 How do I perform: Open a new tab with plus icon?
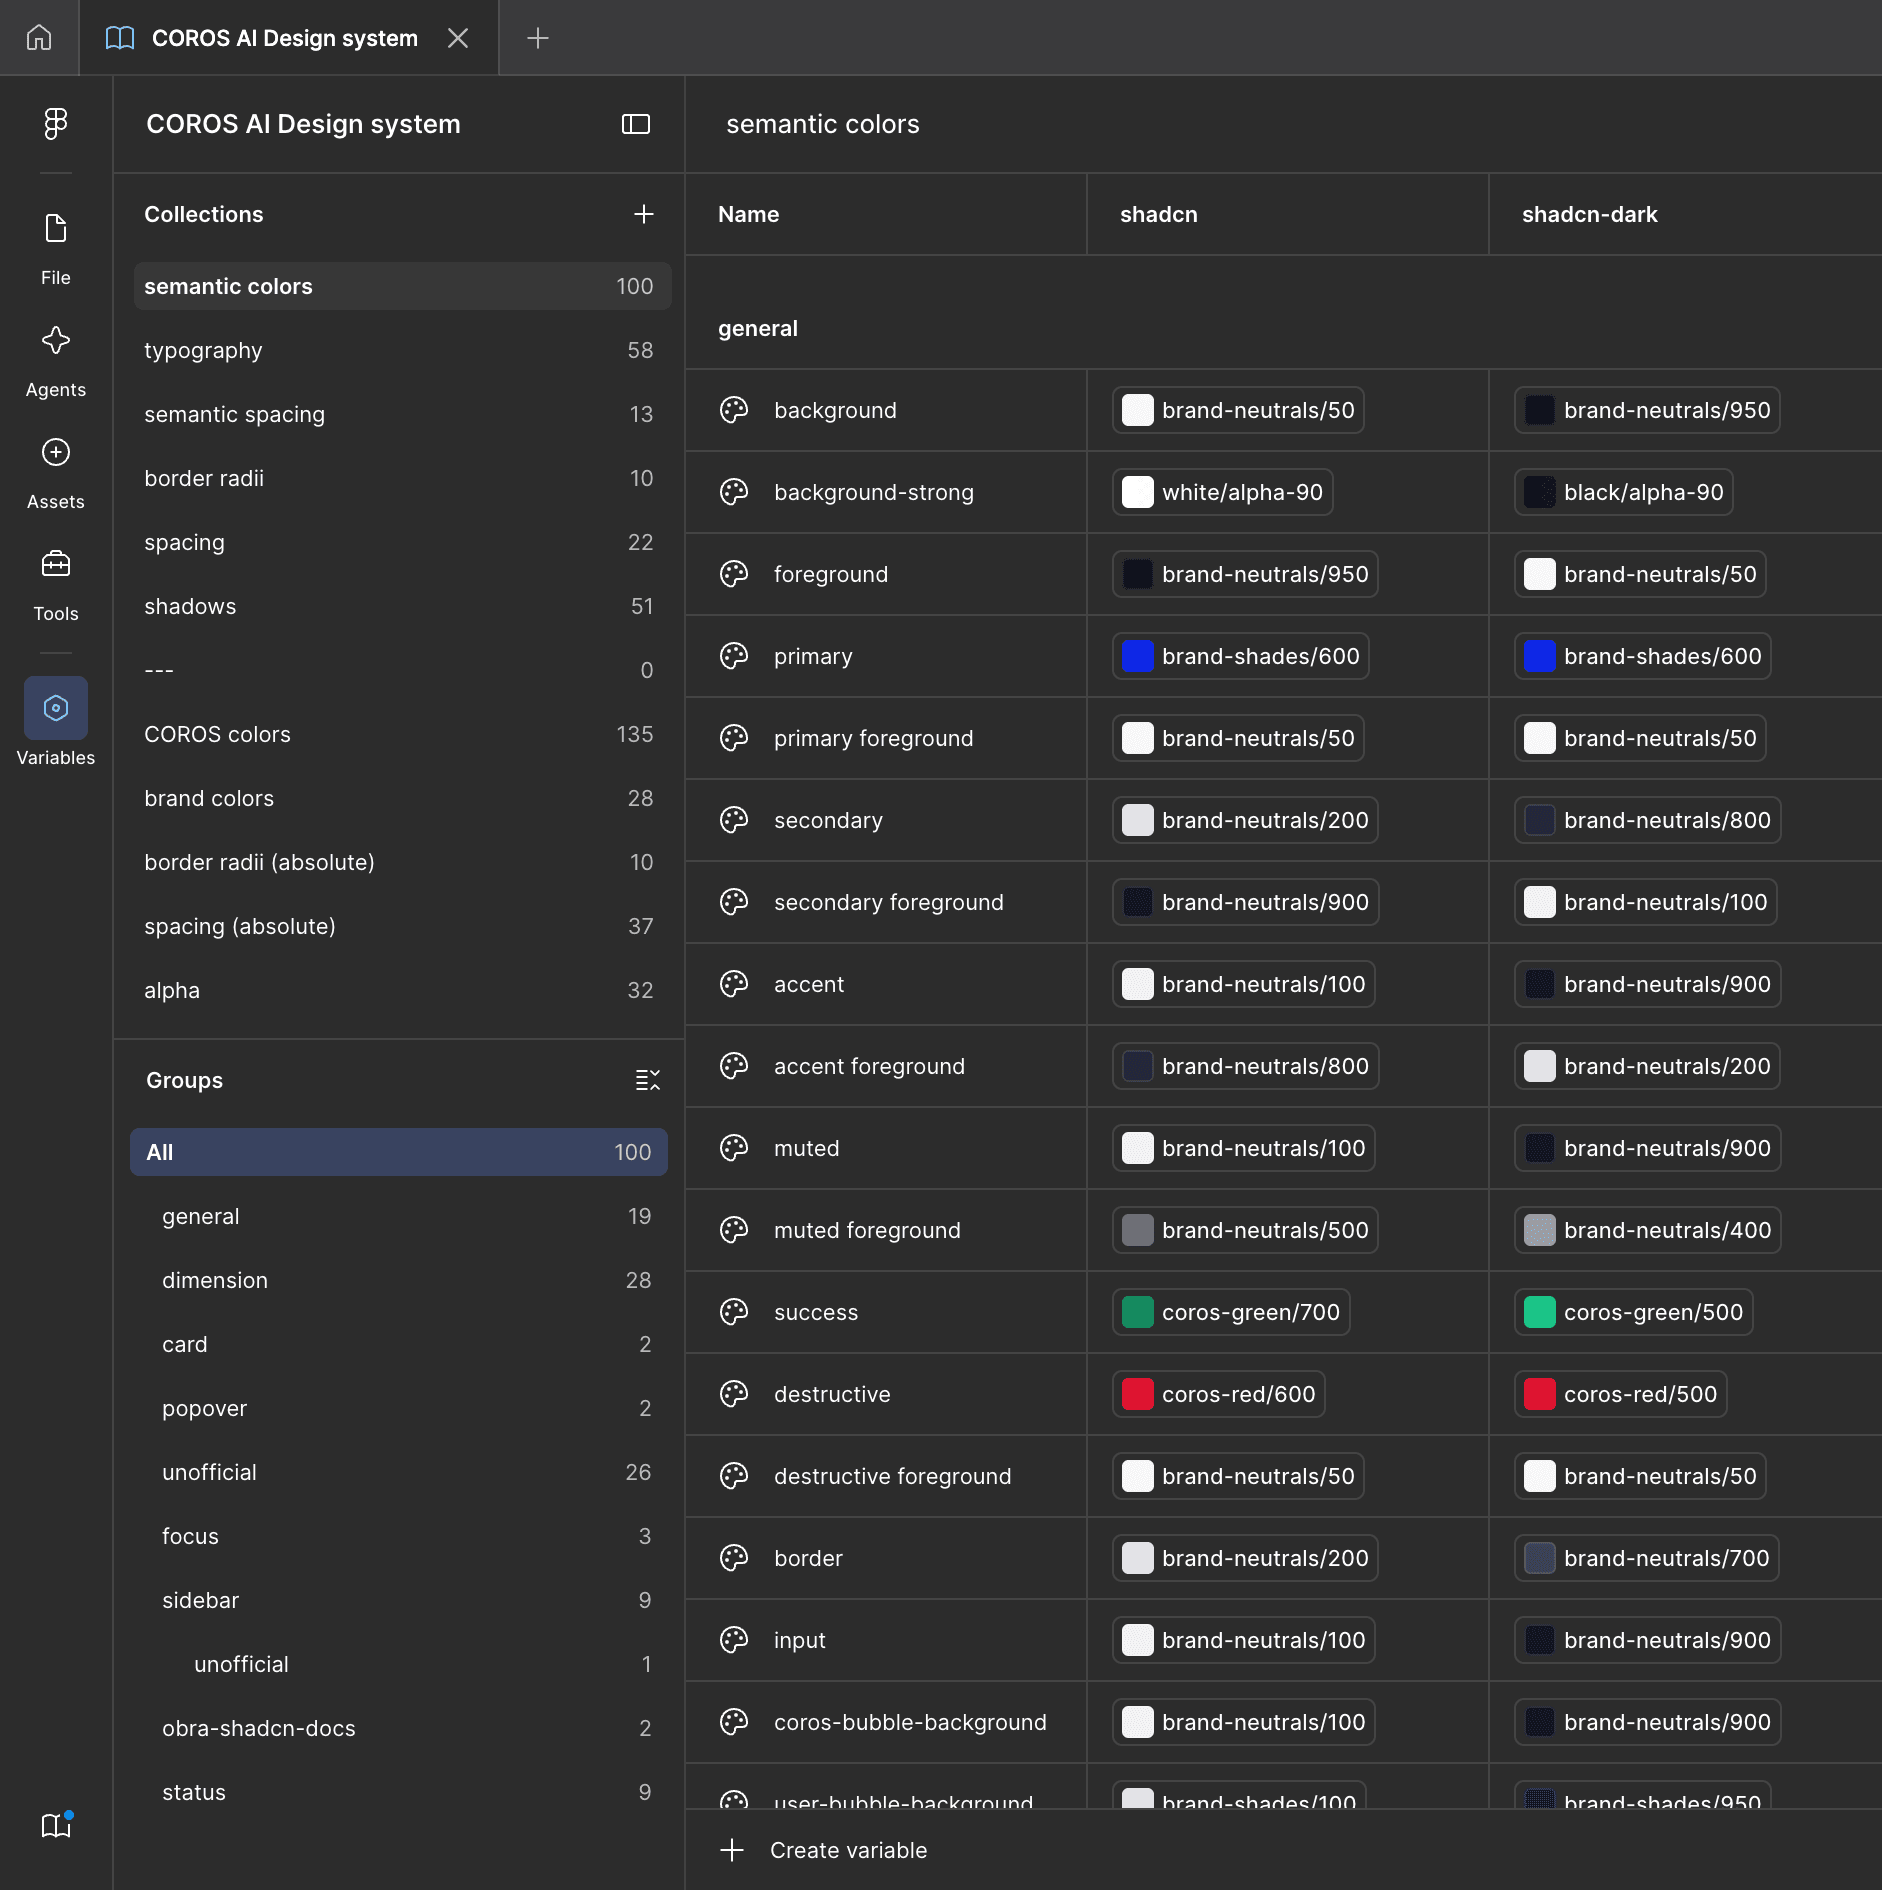pyautogui.click(x=538, y=38)
